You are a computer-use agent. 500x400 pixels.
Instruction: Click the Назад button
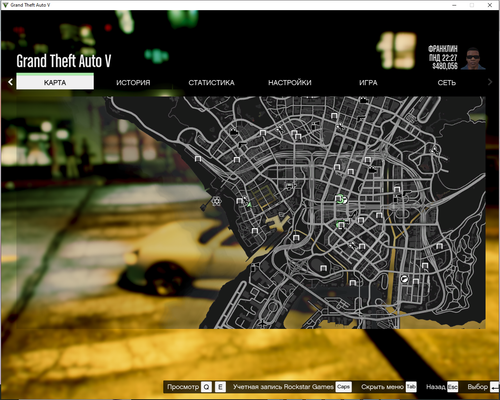tap(436, 387)
